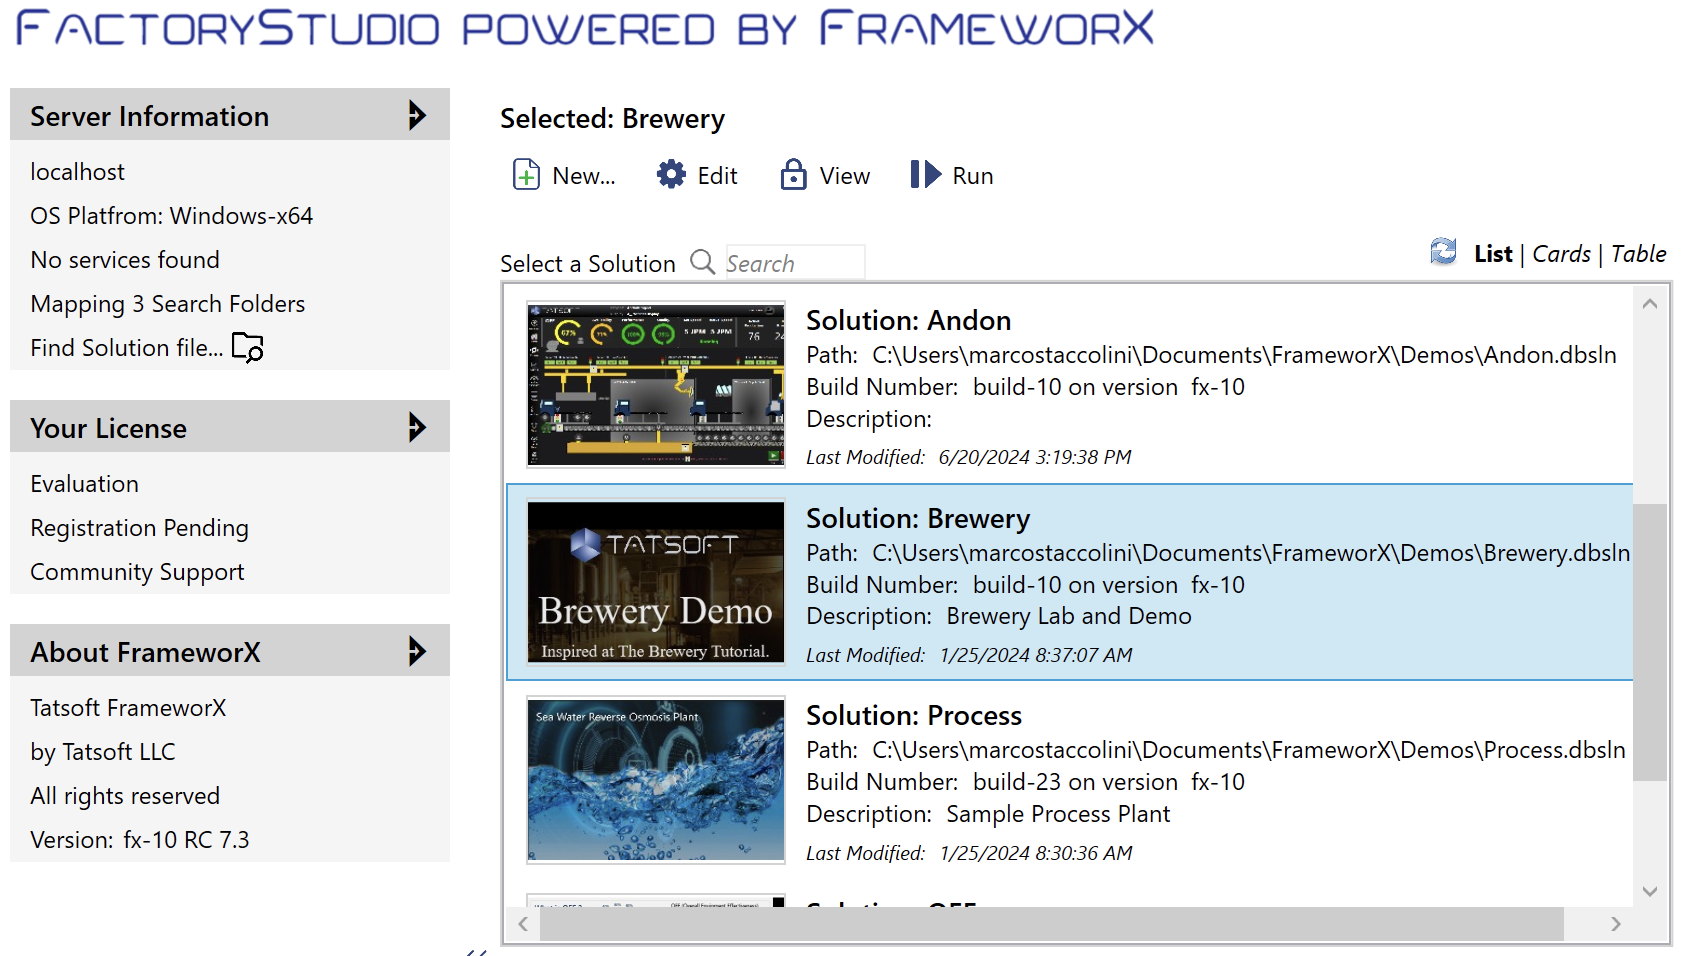Click Description: Brewery Lab and Demo

click(x=999, y=616)
